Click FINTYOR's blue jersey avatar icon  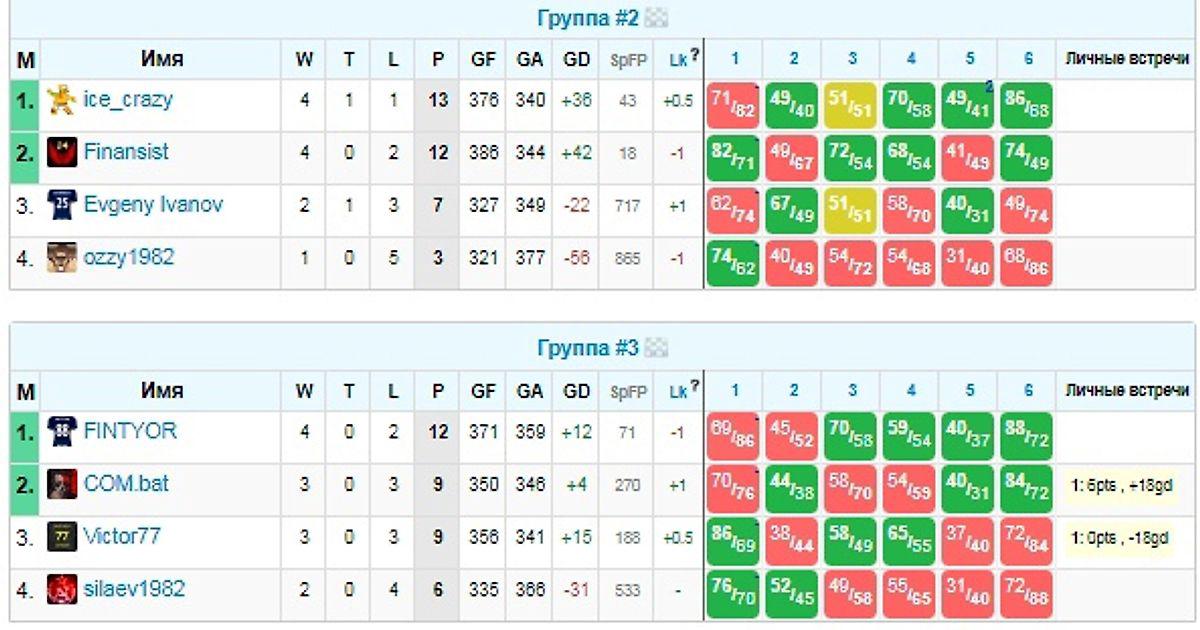62,431
